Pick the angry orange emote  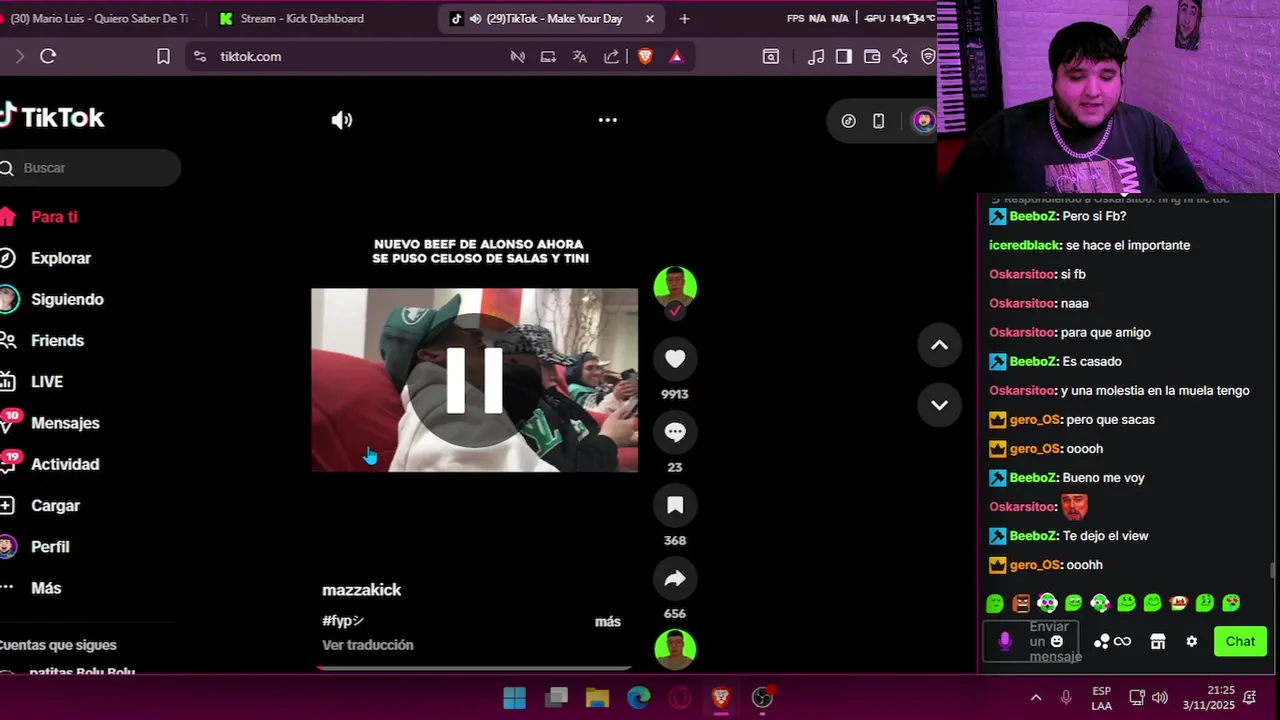(1020, 603)
